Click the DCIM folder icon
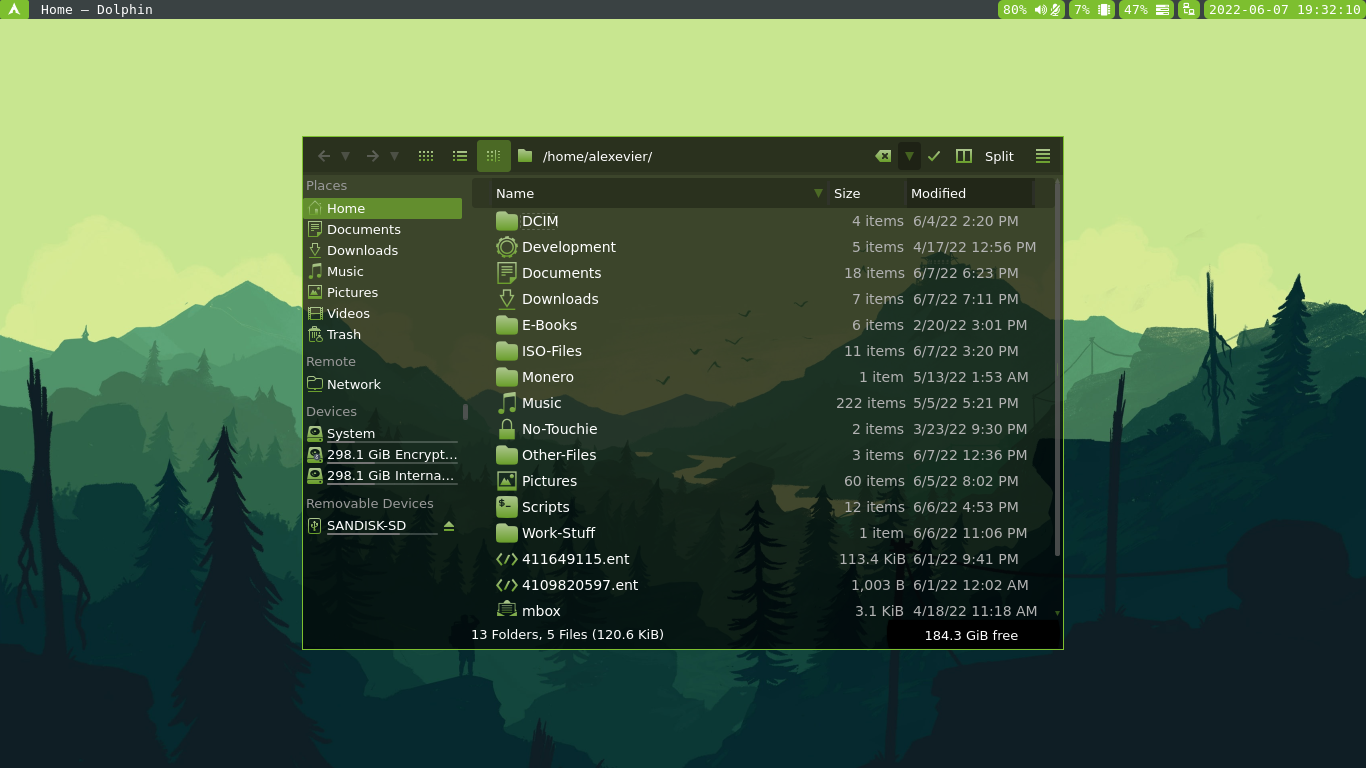This screenshot has width=1366, height=768. tap(507, 221)
